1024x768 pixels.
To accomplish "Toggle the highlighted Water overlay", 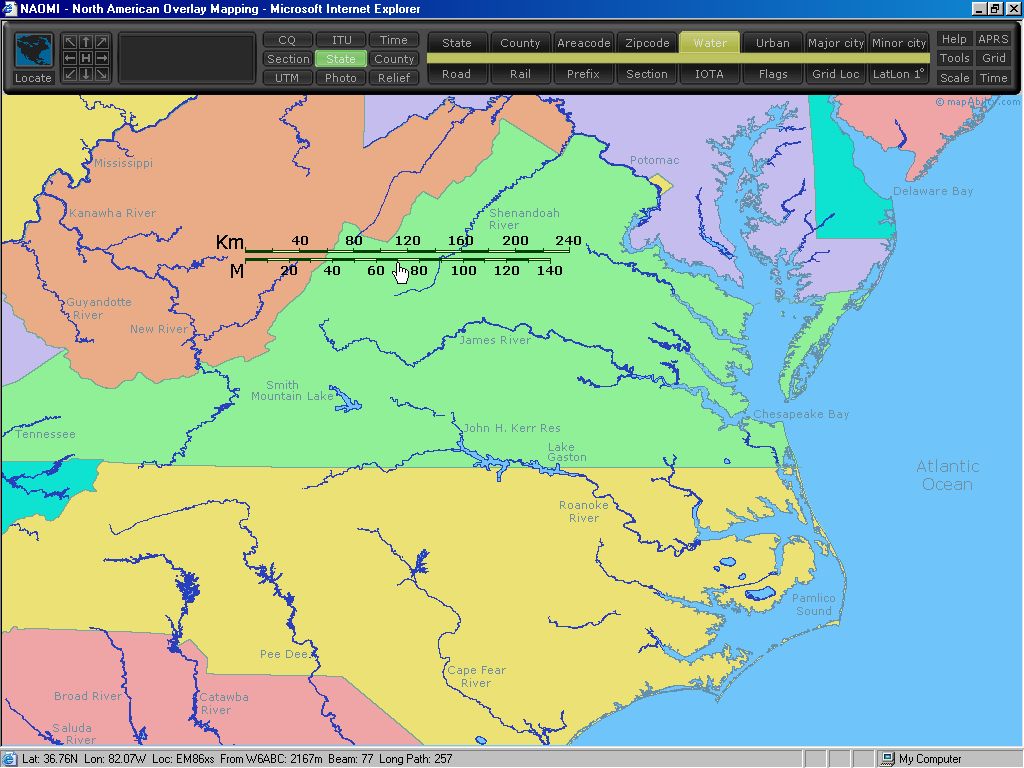I will 710,43.
